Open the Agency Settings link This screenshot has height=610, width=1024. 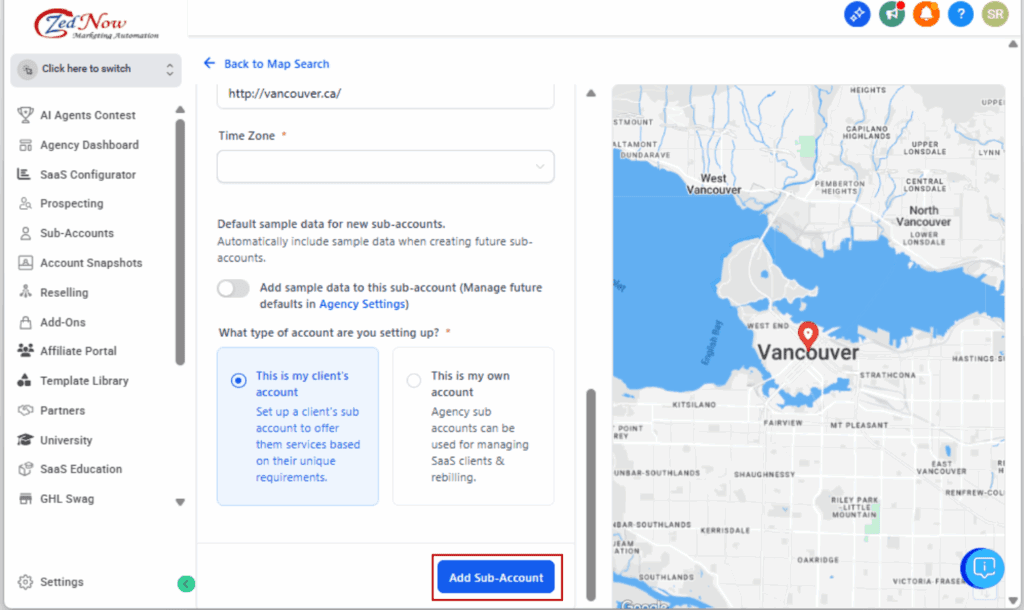click(x=362, y=304)
